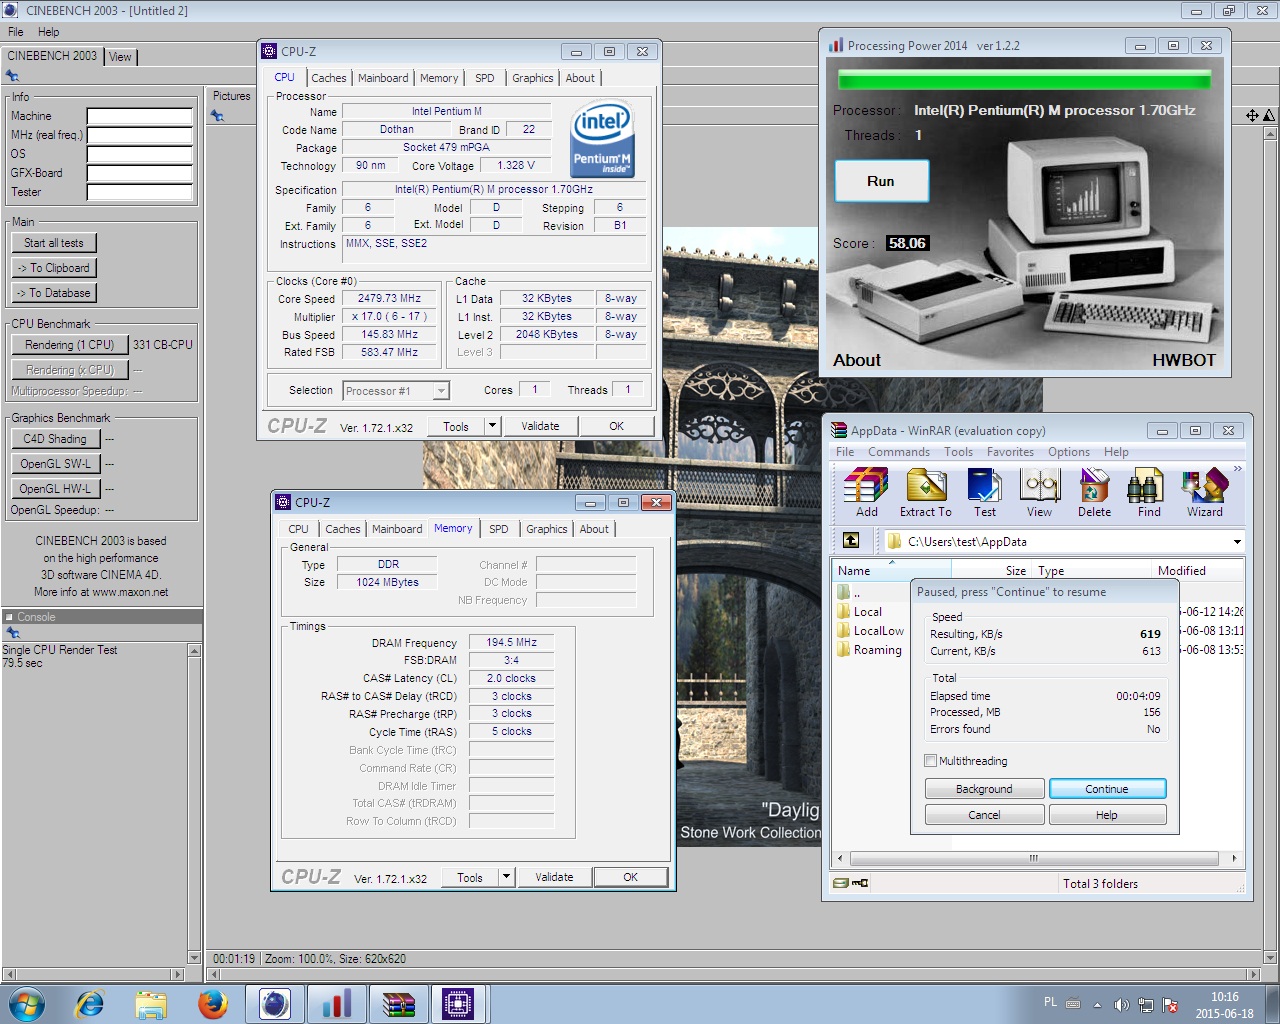
Task: Click the move icon in Cinebench viewport corner
Action: 1252,115
